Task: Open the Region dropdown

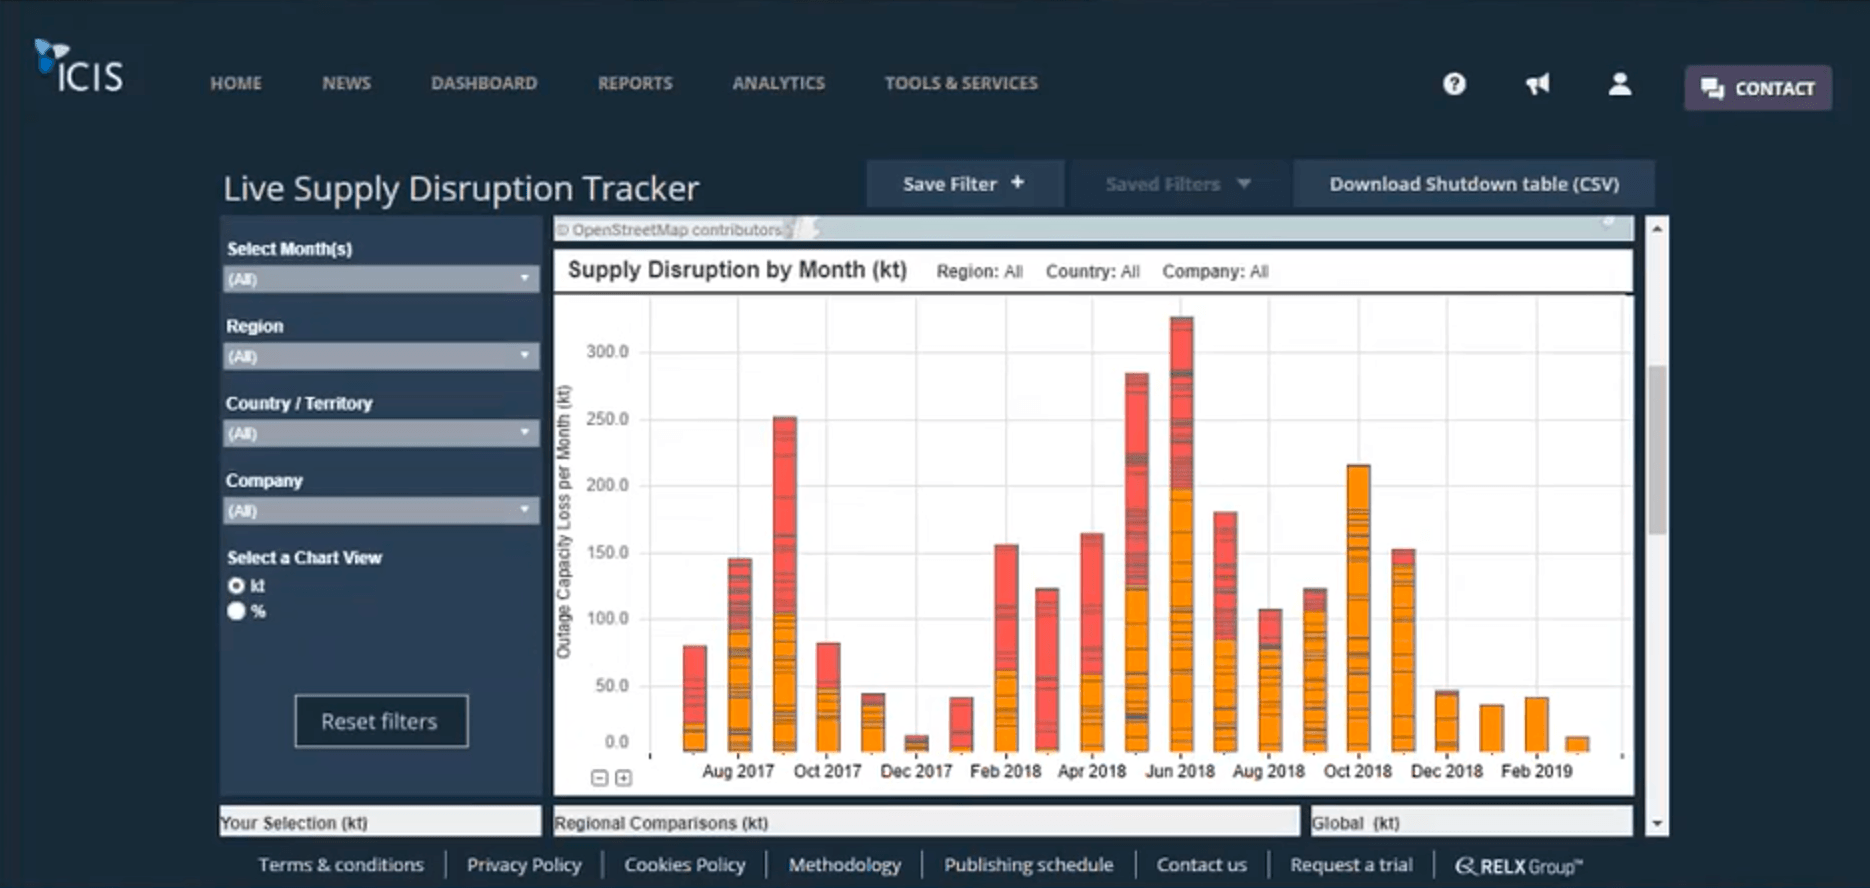Action: [380, 356]
